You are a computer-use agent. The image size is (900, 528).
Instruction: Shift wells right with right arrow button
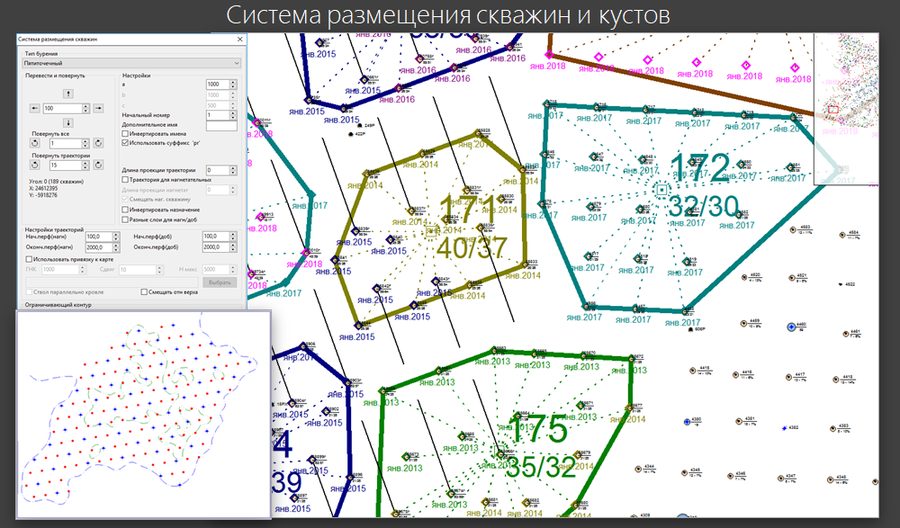pos(98,108)
